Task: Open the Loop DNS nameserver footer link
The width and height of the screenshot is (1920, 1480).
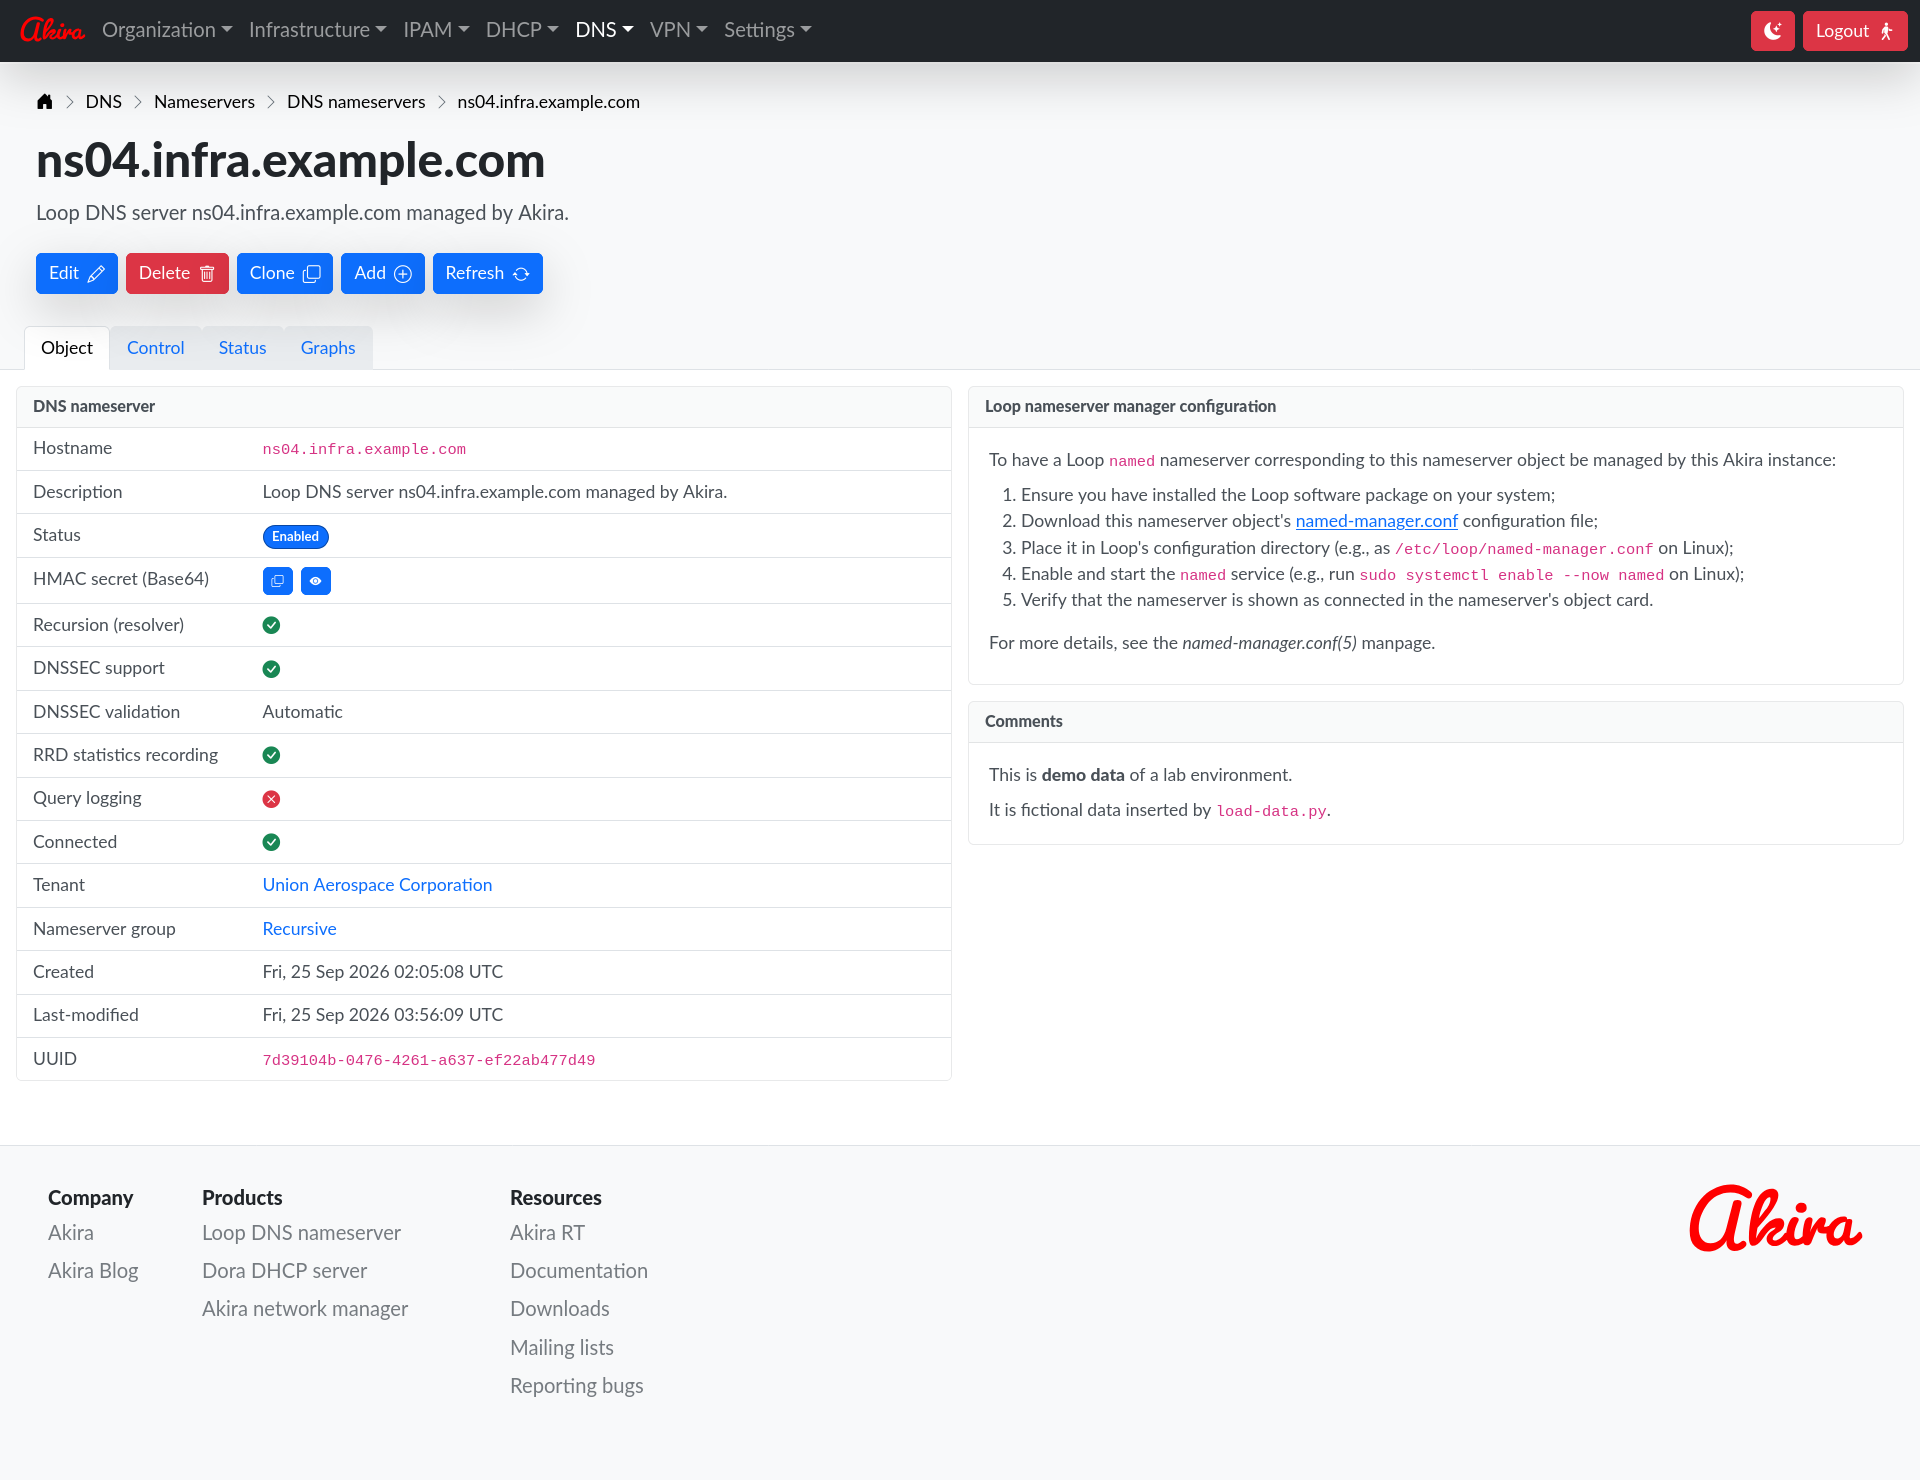Action: 301,1233
